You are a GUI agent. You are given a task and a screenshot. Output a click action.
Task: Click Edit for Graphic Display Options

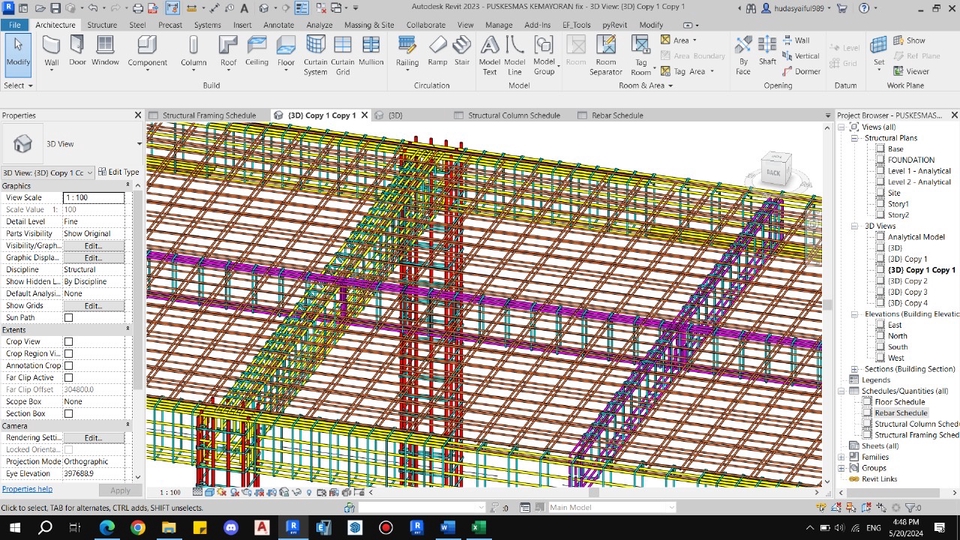[94, 258]
